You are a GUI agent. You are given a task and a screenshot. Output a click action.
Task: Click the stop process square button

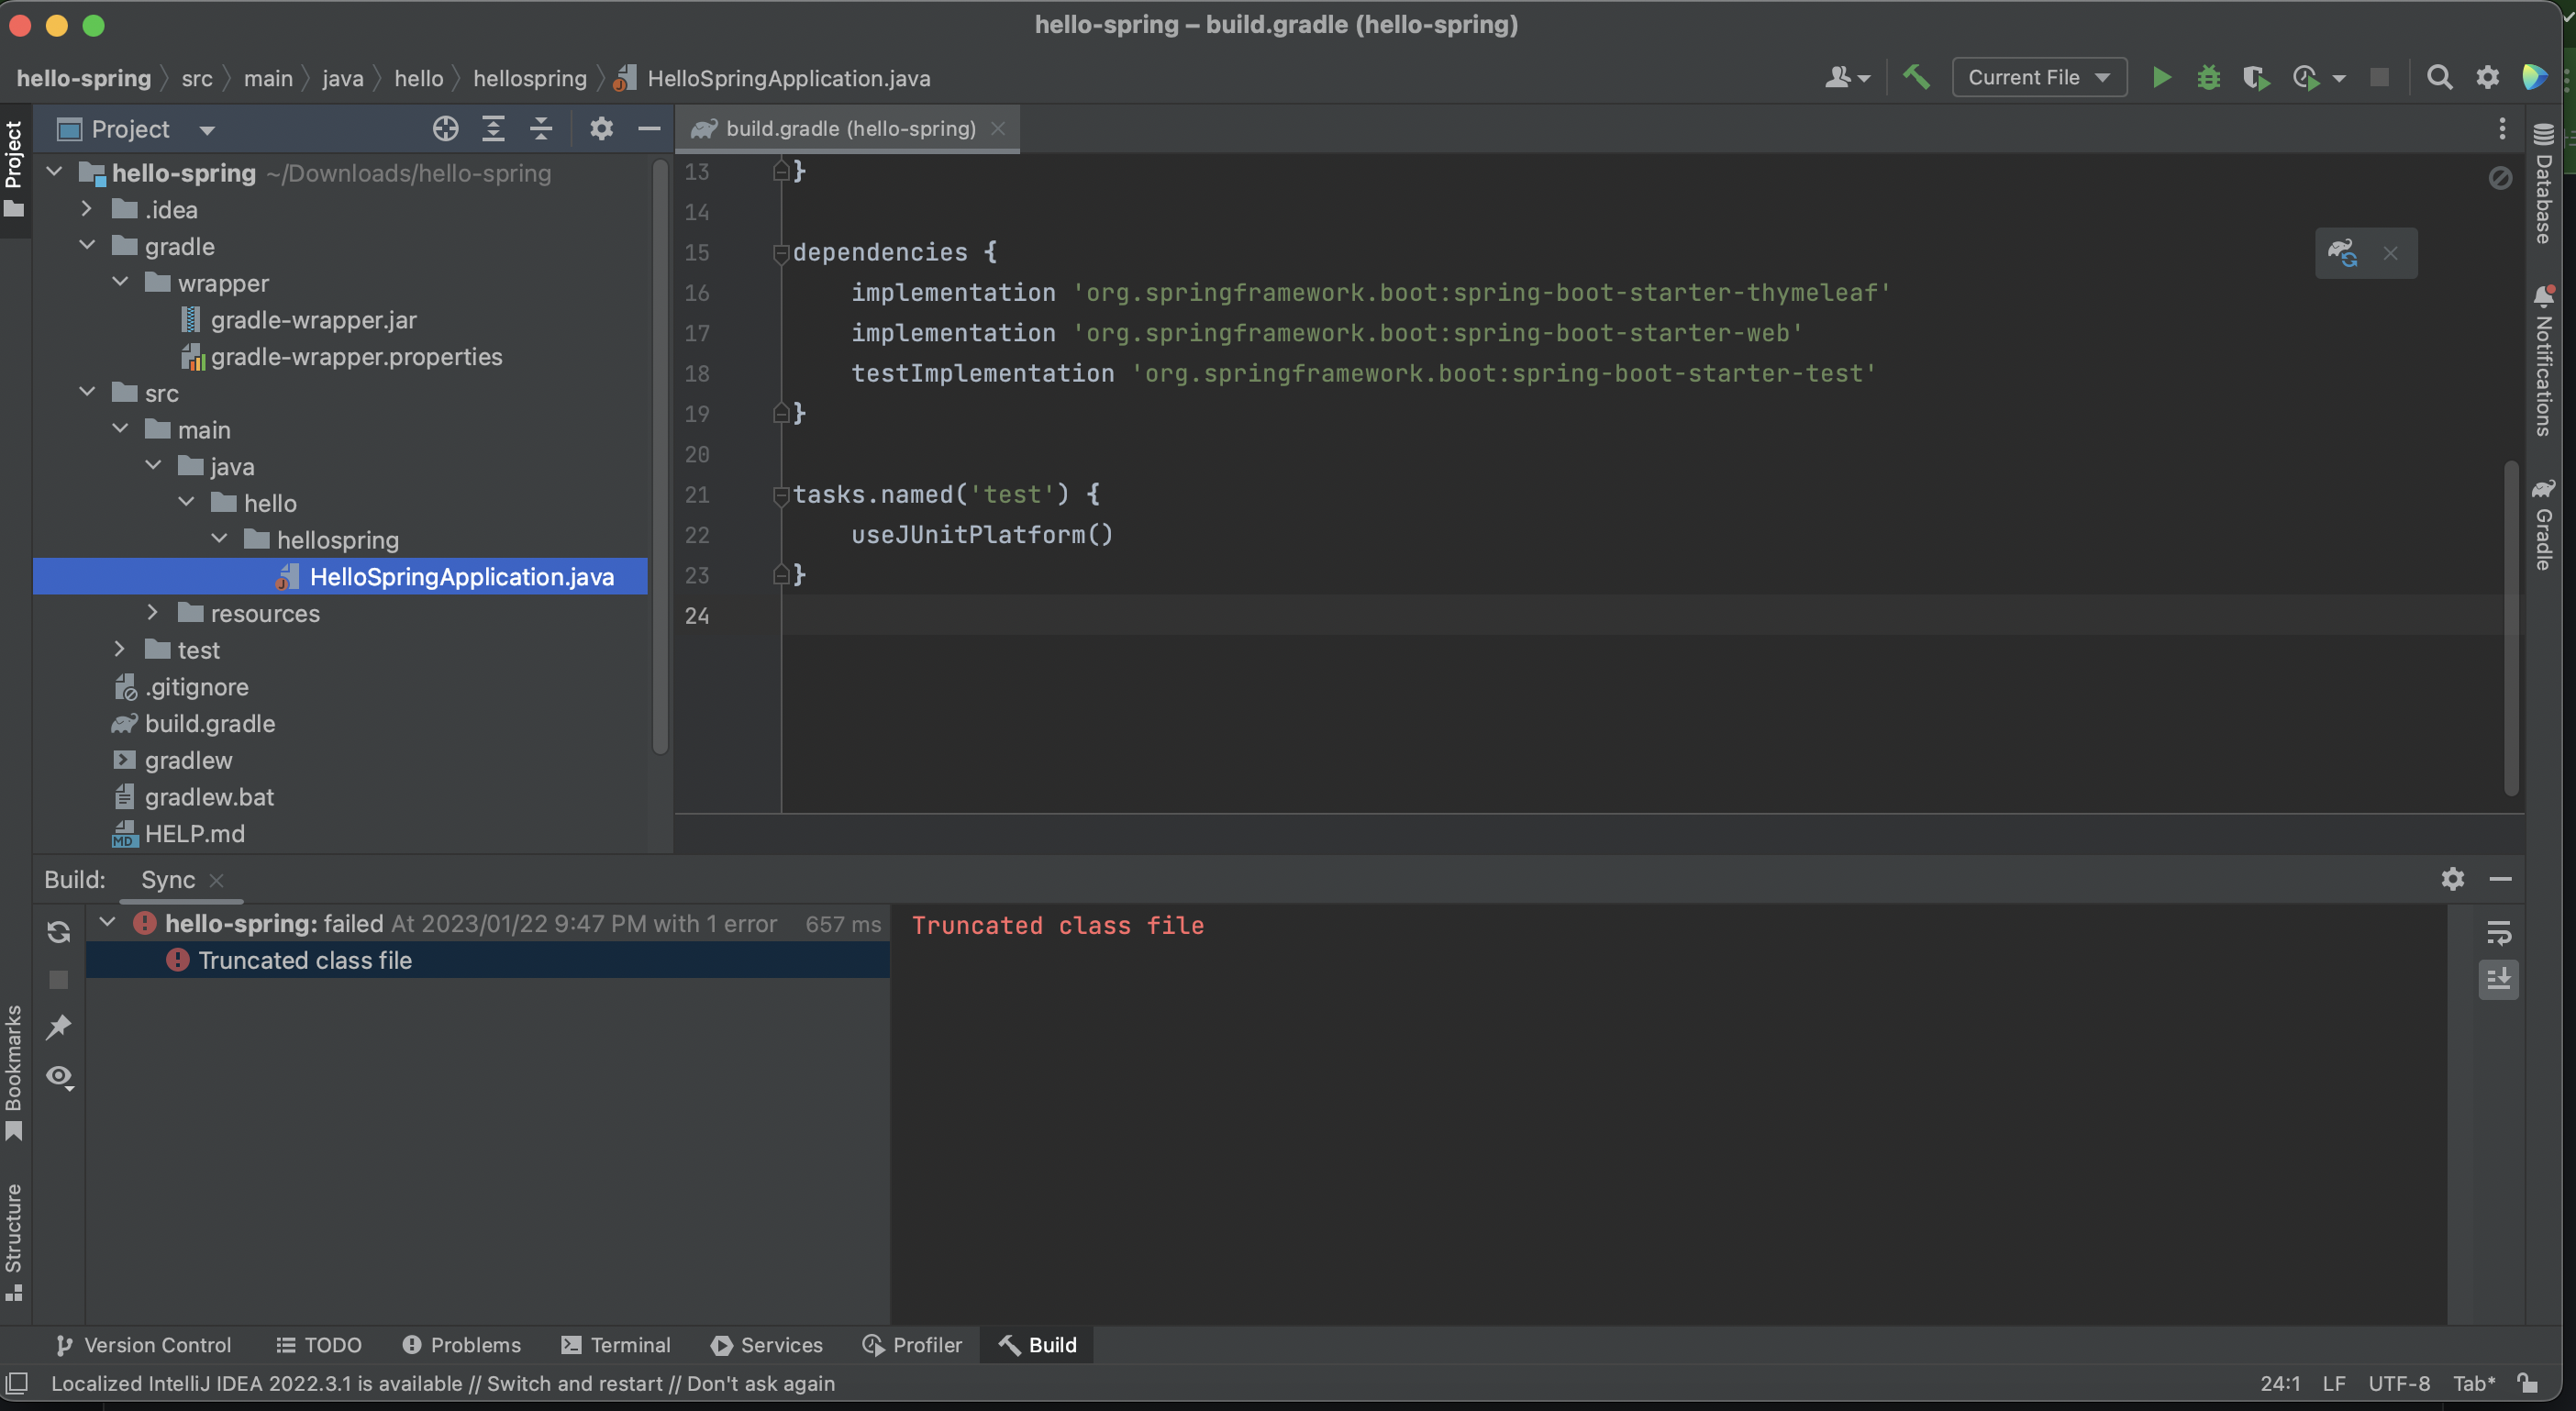pyautogui.click(x=2379, y=77)
